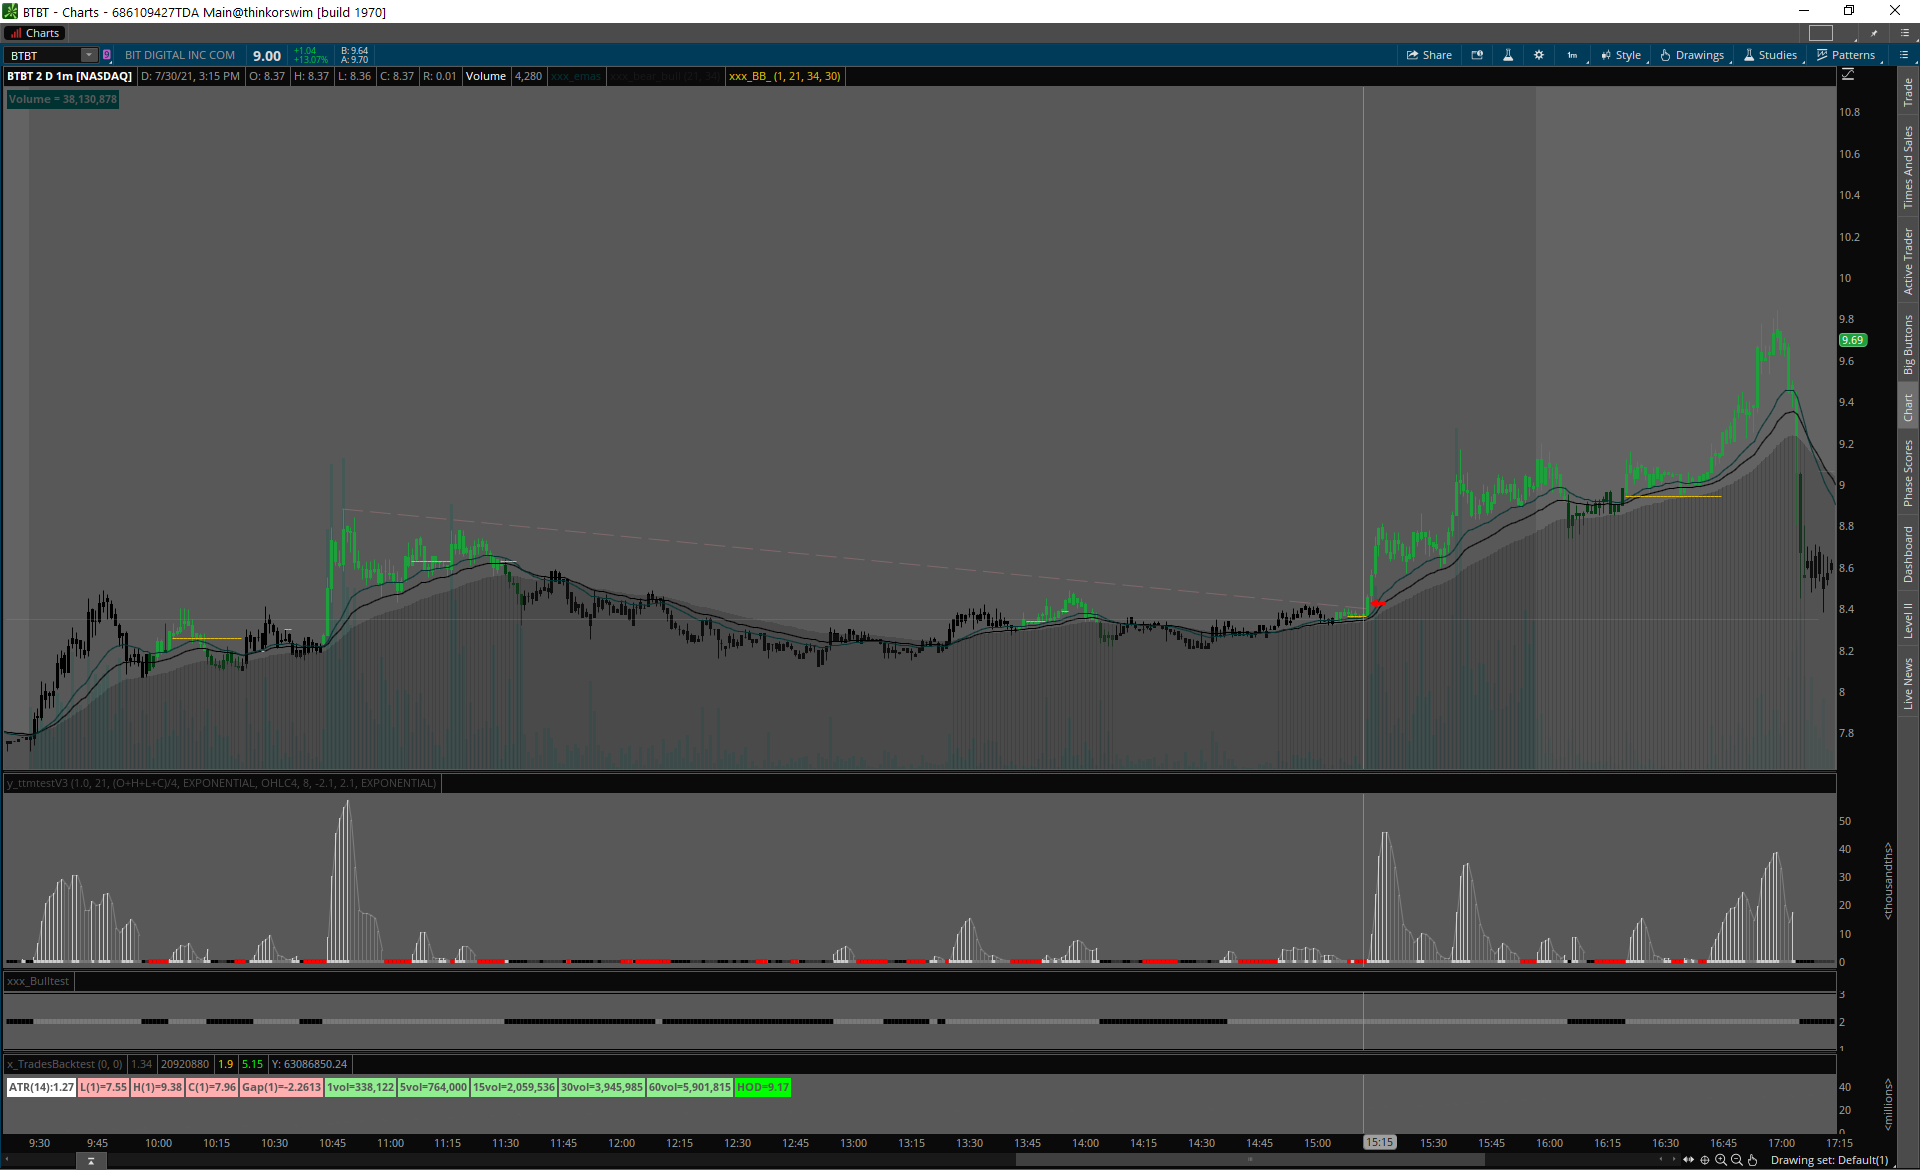Click the expand time axis arrows icon
The height and width of the screenshot is (1170, 1920).
pyautogui.click(x=1689, y=1160)
